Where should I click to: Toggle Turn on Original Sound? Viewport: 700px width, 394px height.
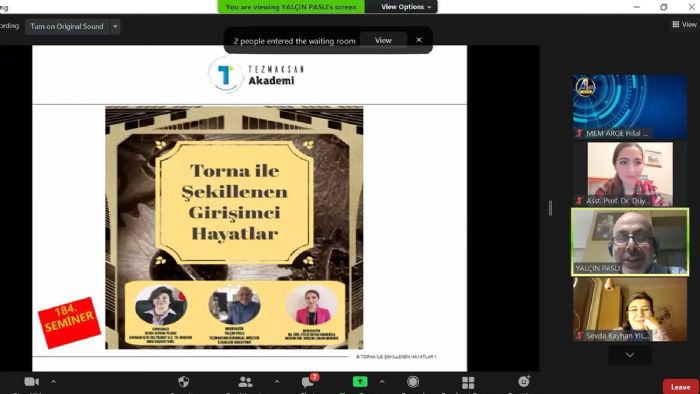pos(67,26)
